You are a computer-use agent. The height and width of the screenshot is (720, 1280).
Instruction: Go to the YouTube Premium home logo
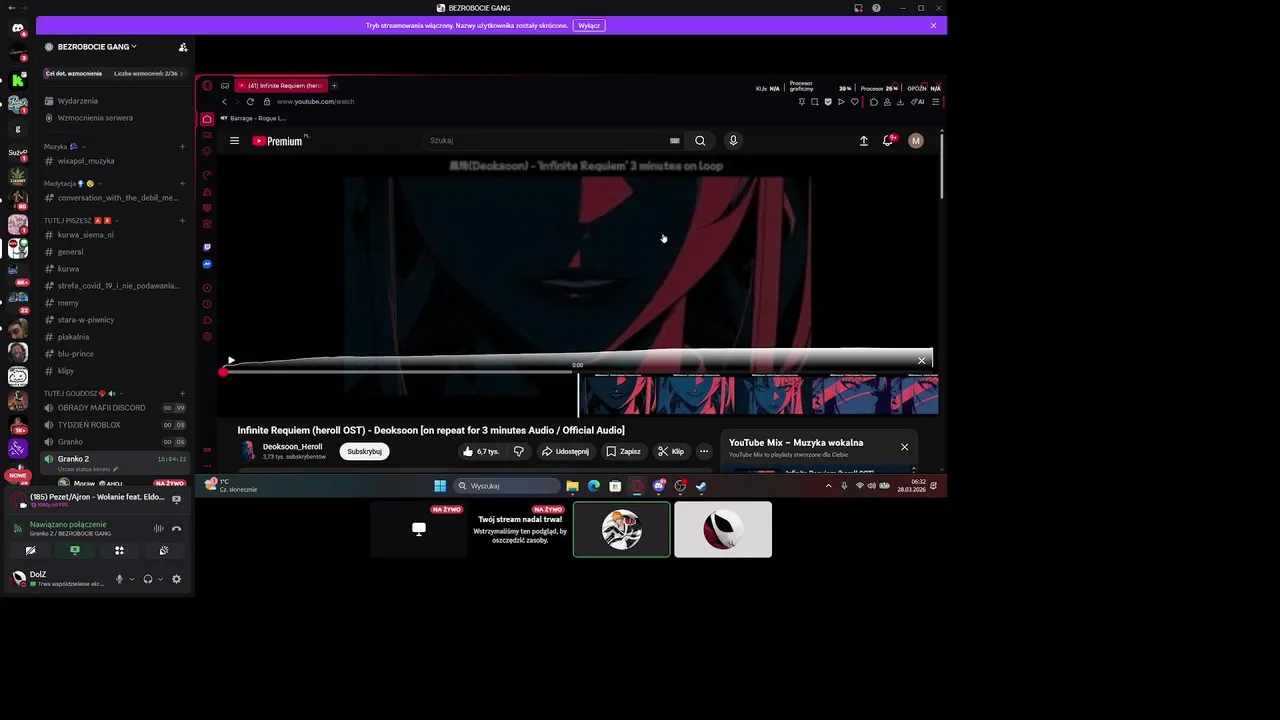278,141
